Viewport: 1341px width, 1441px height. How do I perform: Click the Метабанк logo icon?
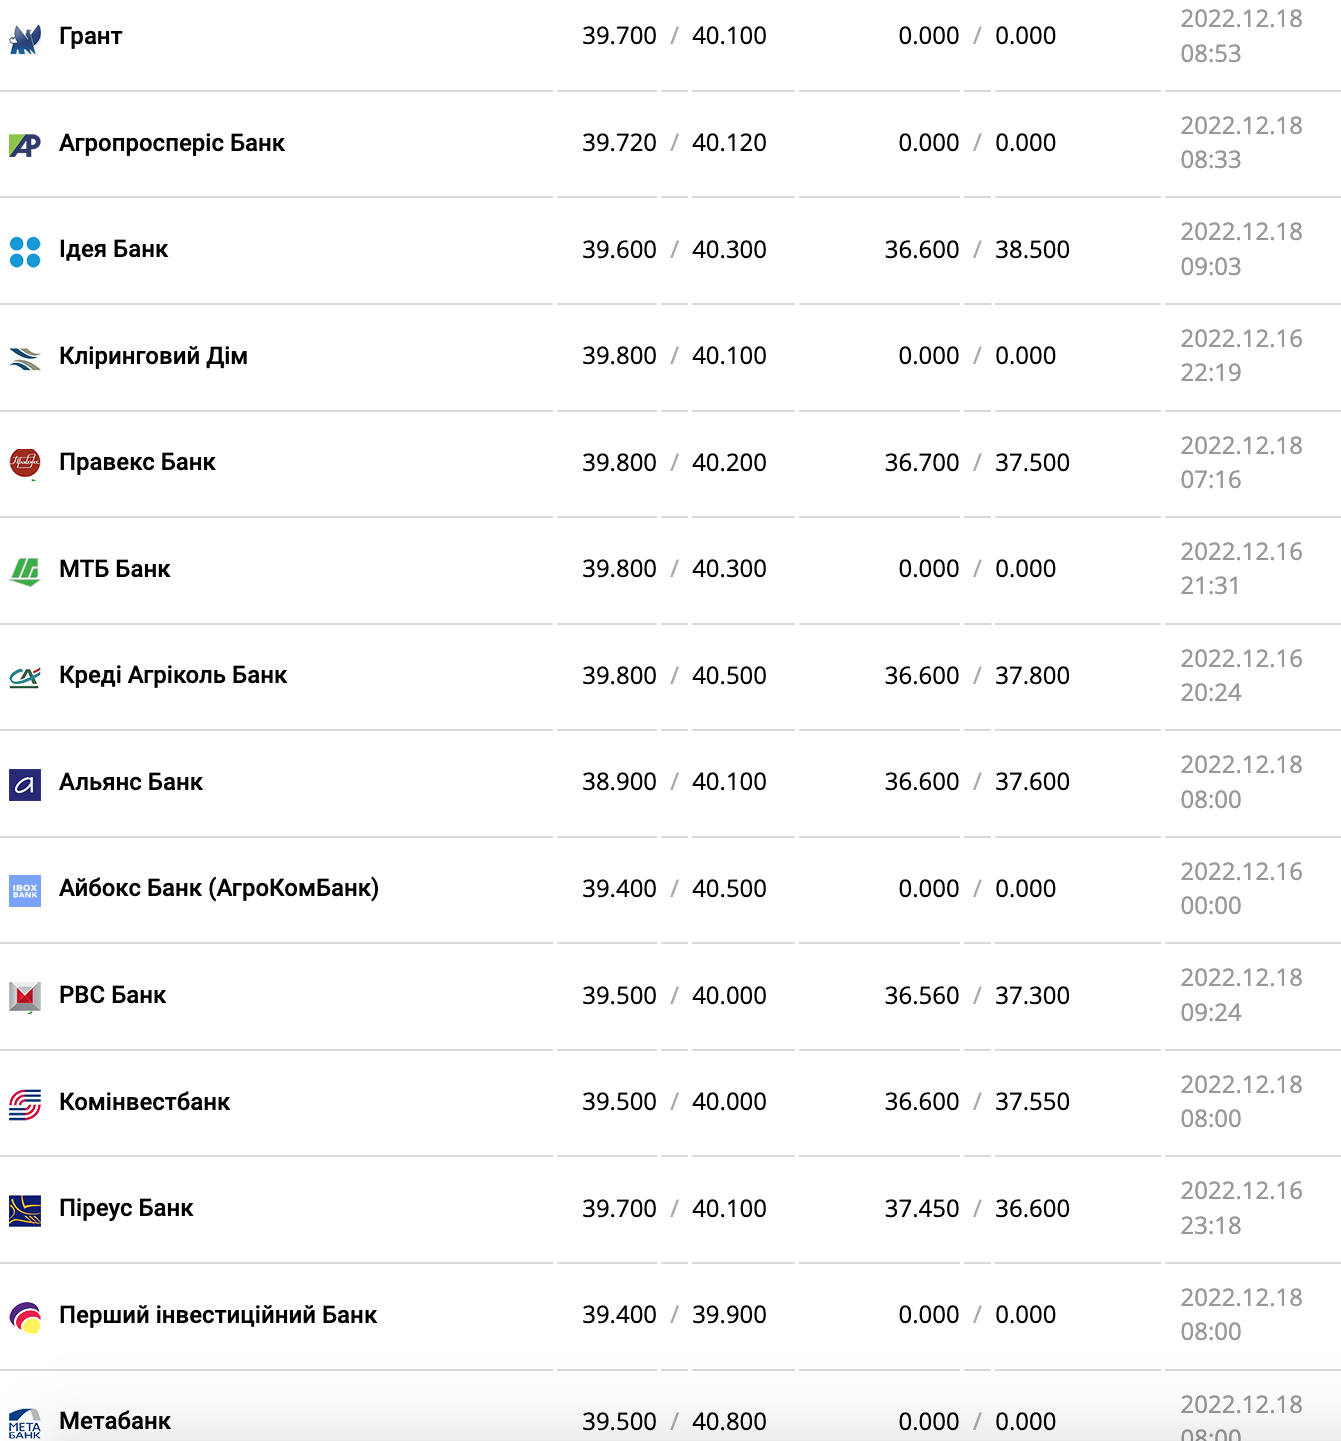click(x=25, y=1424)
